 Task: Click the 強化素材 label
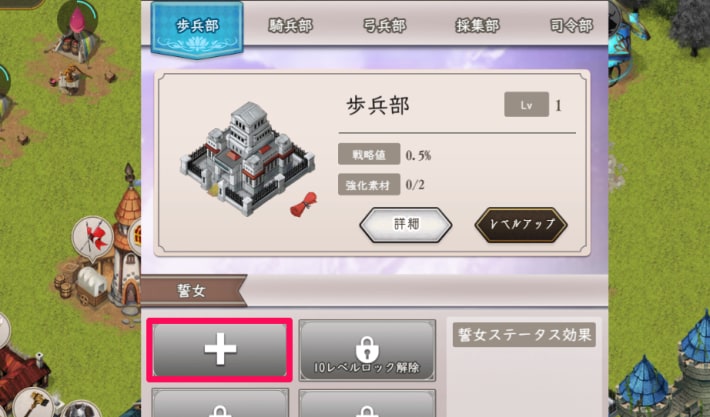[x=369, y=185]
